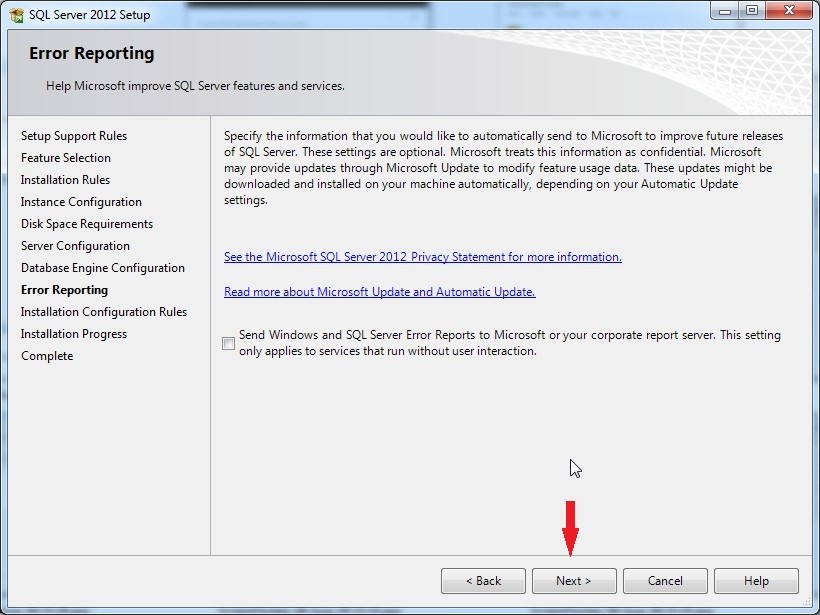Select Installation Progress in the sidebar
The height and width of the screenshot is (615, 820).
[74, 333]
